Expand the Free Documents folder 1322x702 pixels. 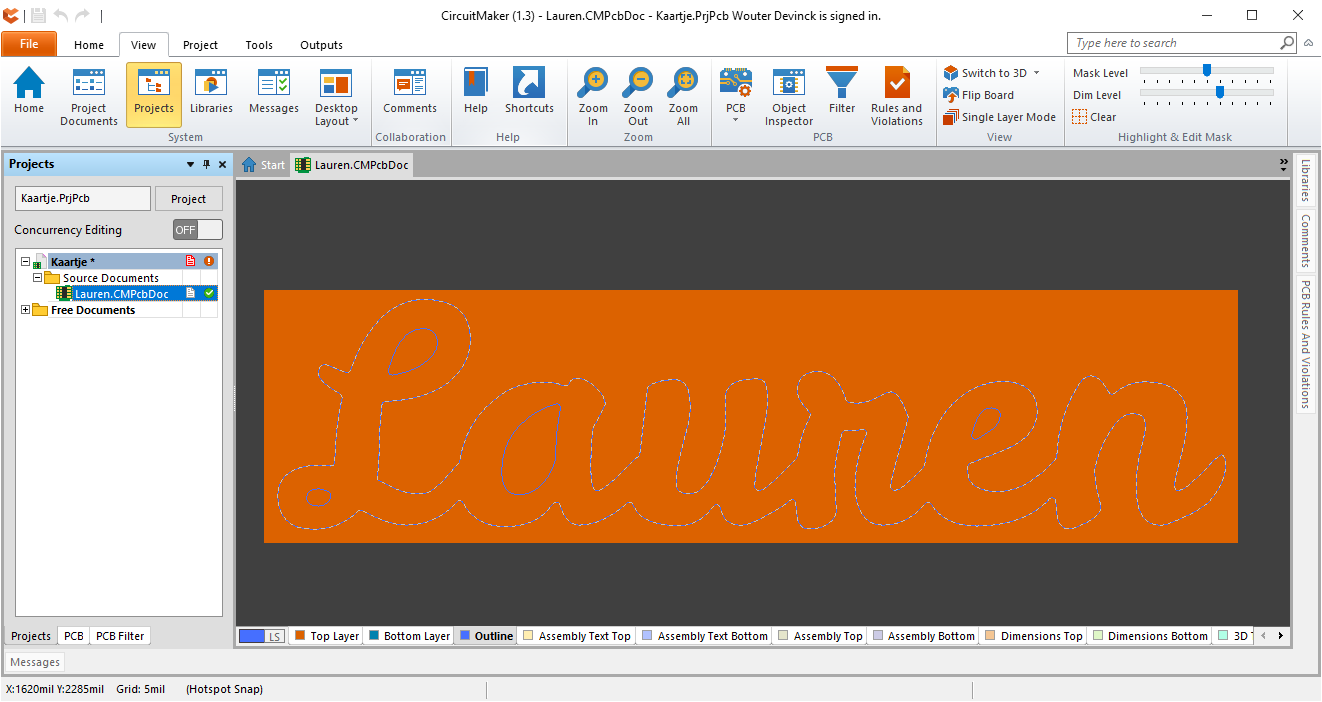(26, 310)
